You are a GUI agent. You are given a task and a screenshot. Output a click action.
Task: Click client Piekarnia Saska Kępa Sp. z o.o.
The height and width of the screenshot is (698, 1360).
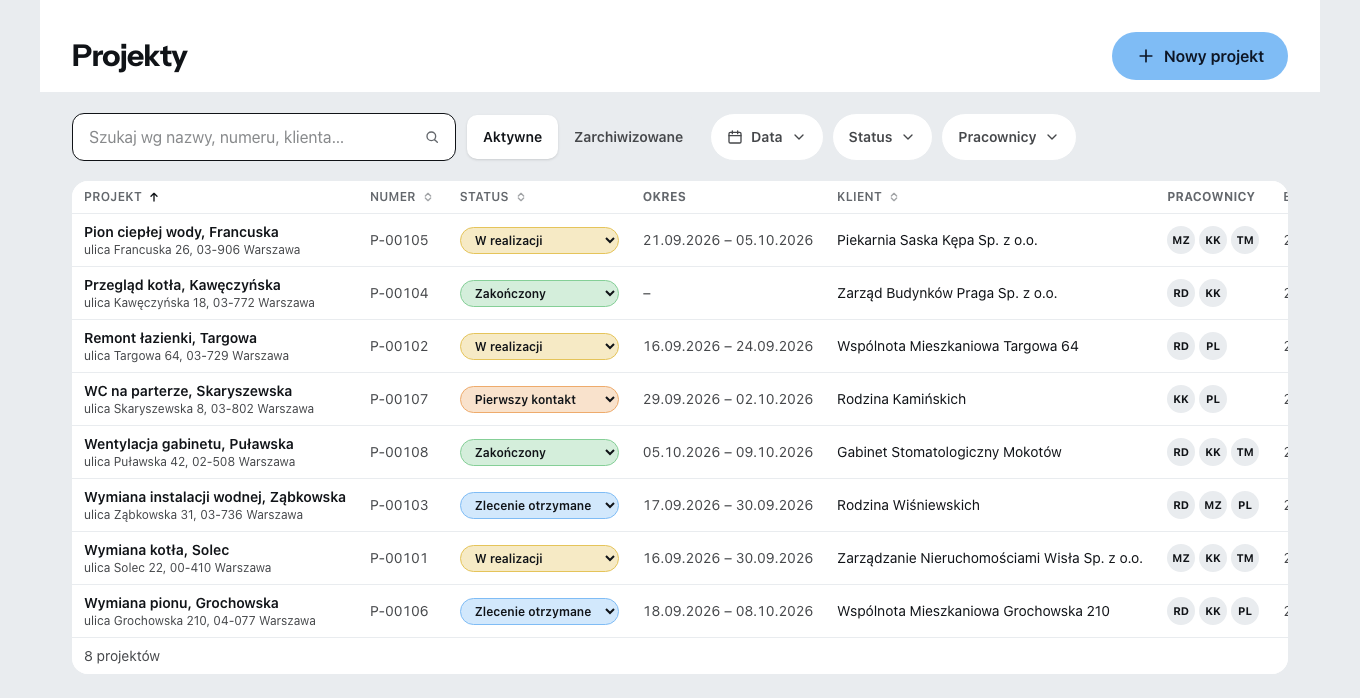tap(937, 240)
